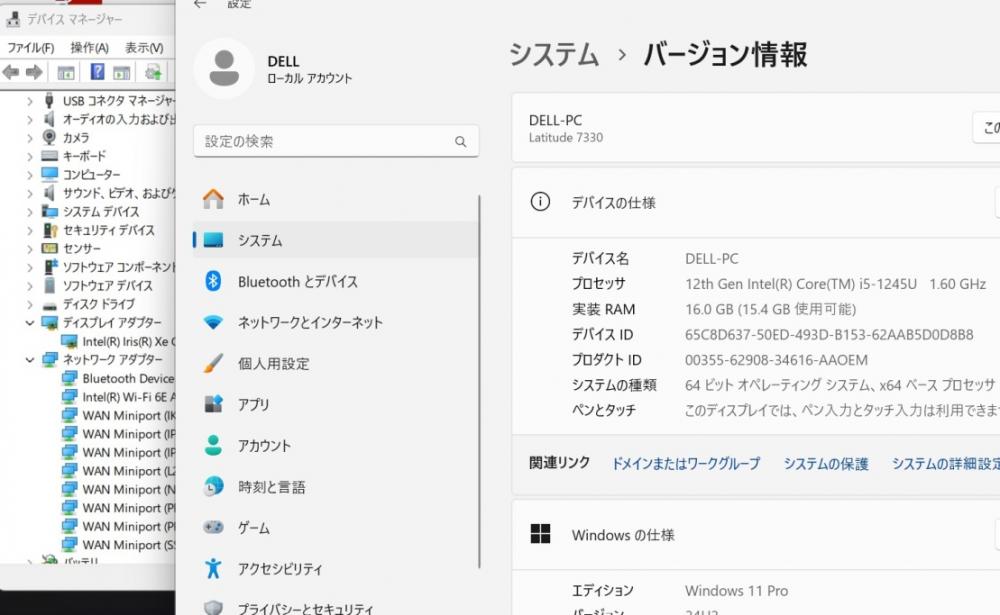Viewport: 1000px width, 615px height.
Task: Click the blue help icon in Device Manager toolbar
Action: 98,71
